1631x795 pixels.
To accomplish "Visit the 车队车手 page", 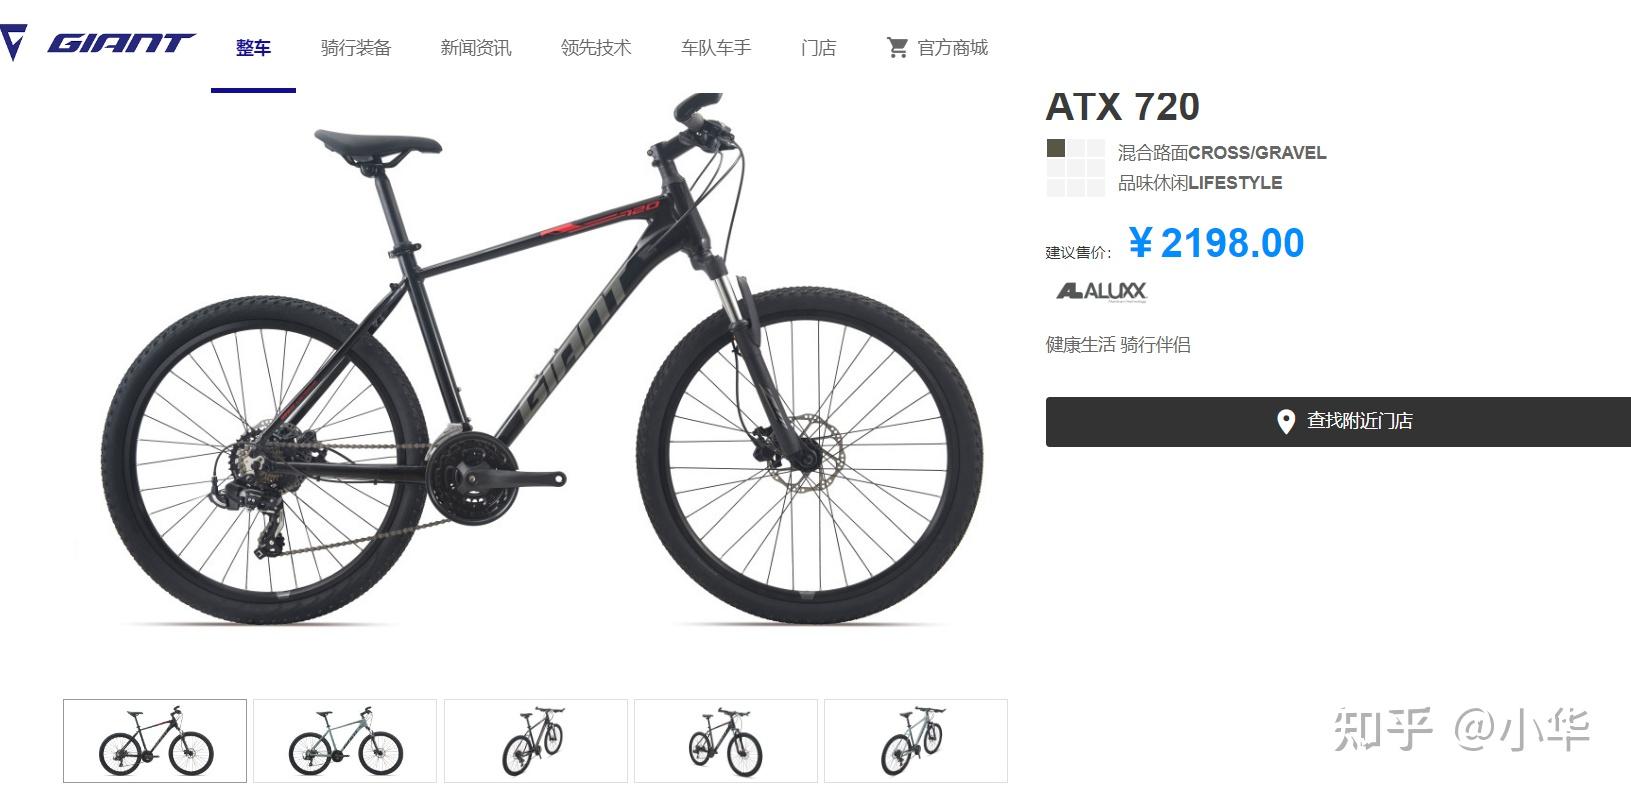I will (x=715, y=47).
